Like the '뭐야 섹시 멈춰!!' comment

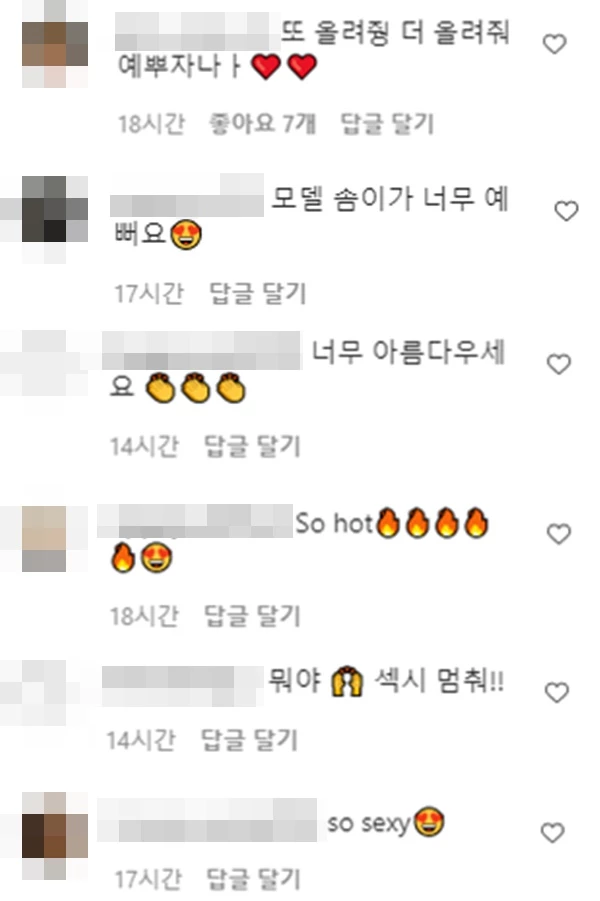click(x=556, y=692)
